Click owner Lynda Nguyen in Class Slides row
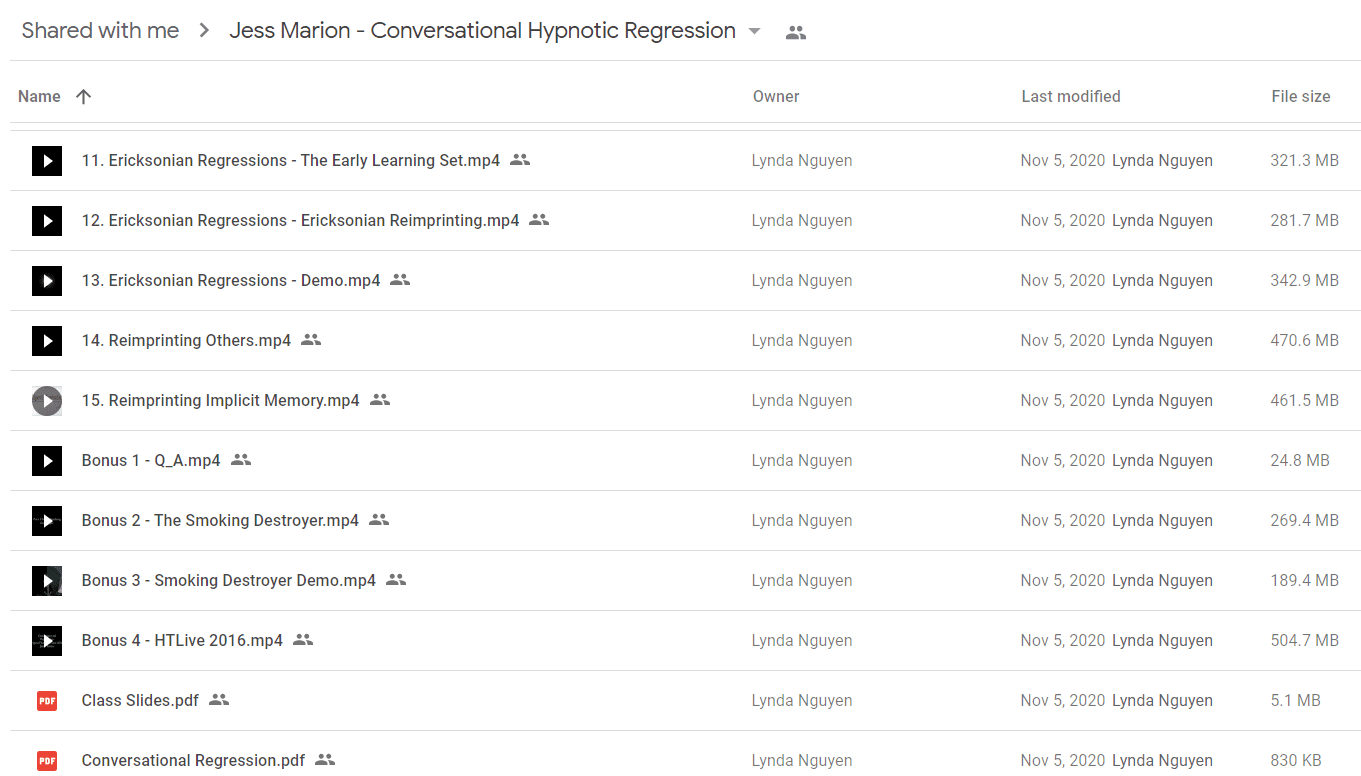 [802, 700]
